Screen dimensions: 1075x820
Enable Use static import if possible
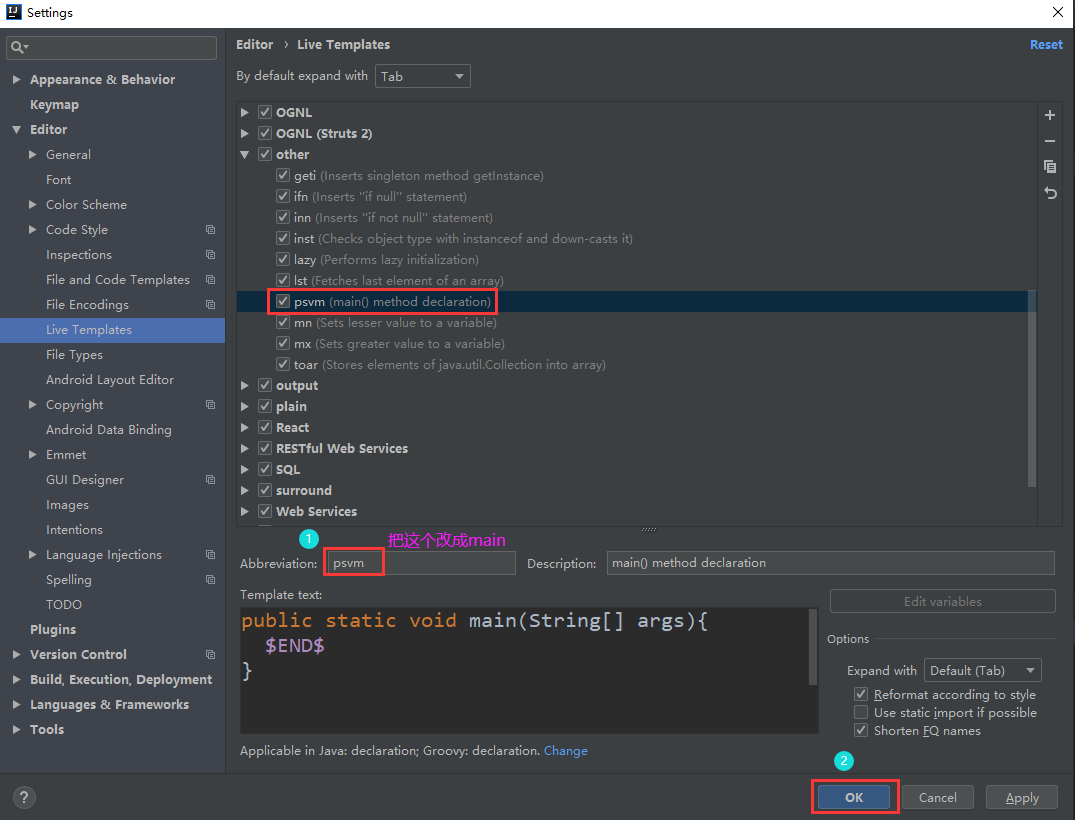coord(861,712)
